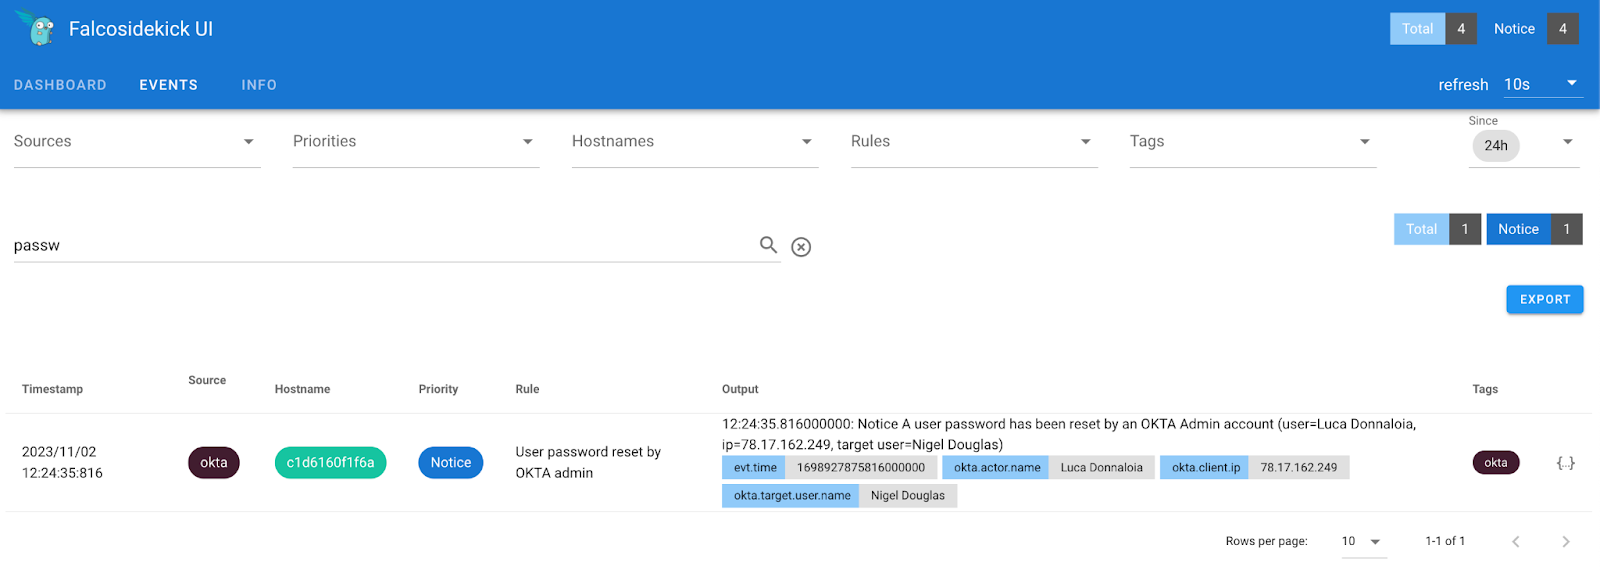Toggle the Notice counter in top header
The height and width of the screenshot is (570, 1600).
click(x=1534, y=29)
